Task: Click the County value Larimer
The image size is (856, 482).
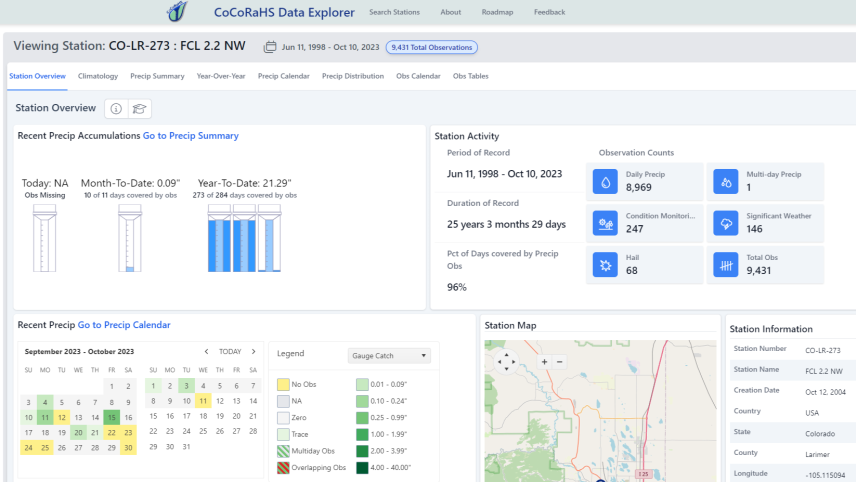Action: click(x=817, y=454)
